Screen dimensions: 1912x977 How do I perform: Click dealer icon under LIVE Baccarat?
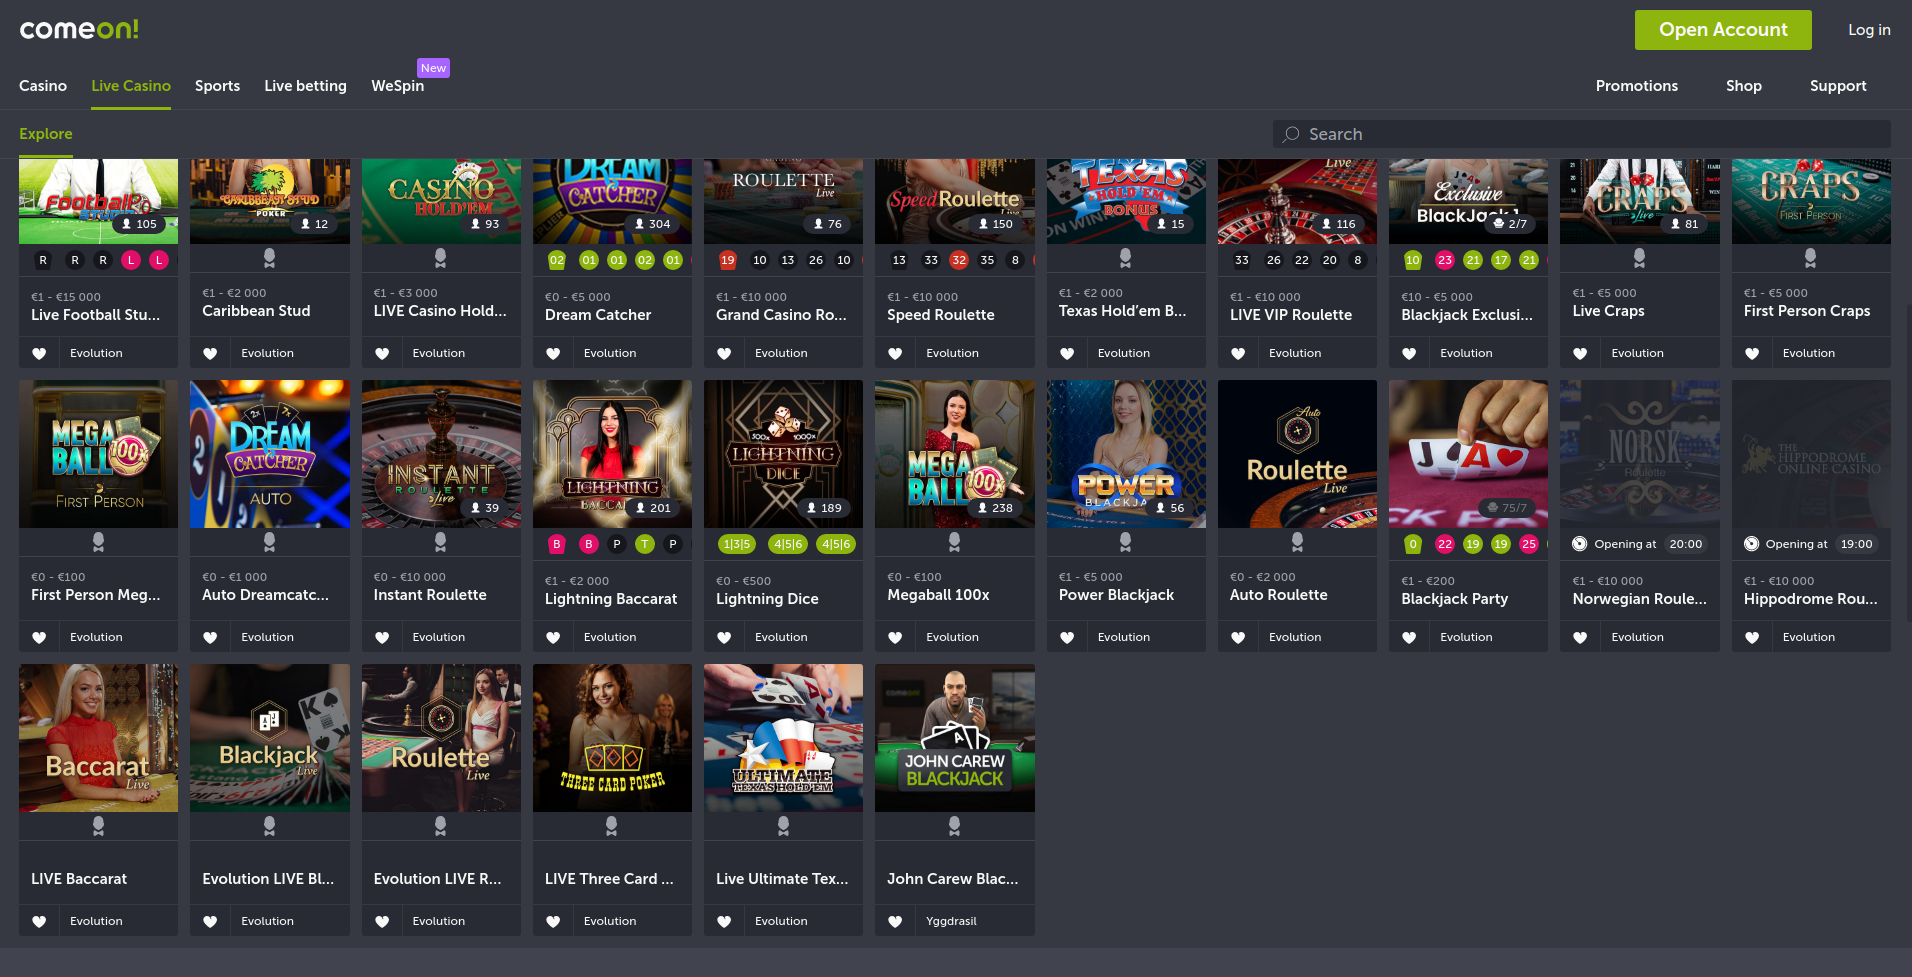98,825
